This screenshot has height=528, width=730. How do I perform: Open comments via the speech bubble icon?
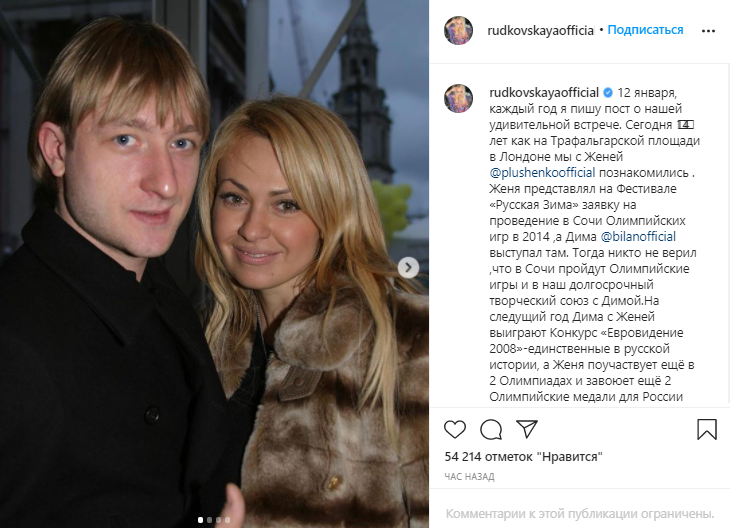pos(491,429)
